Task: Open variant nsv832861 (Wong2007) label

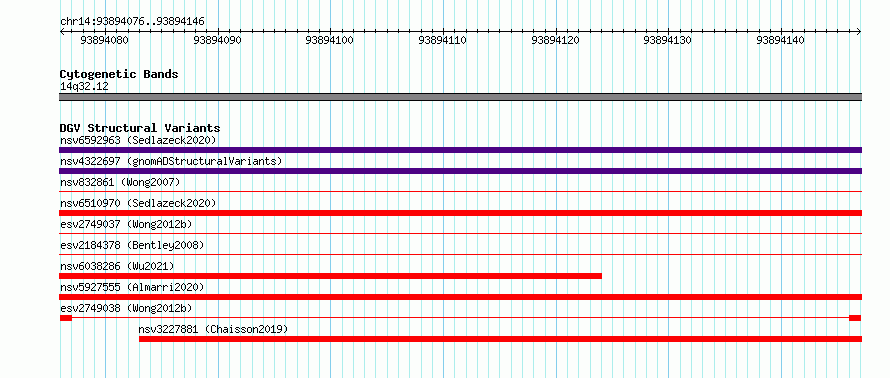Action: [120, 182]
